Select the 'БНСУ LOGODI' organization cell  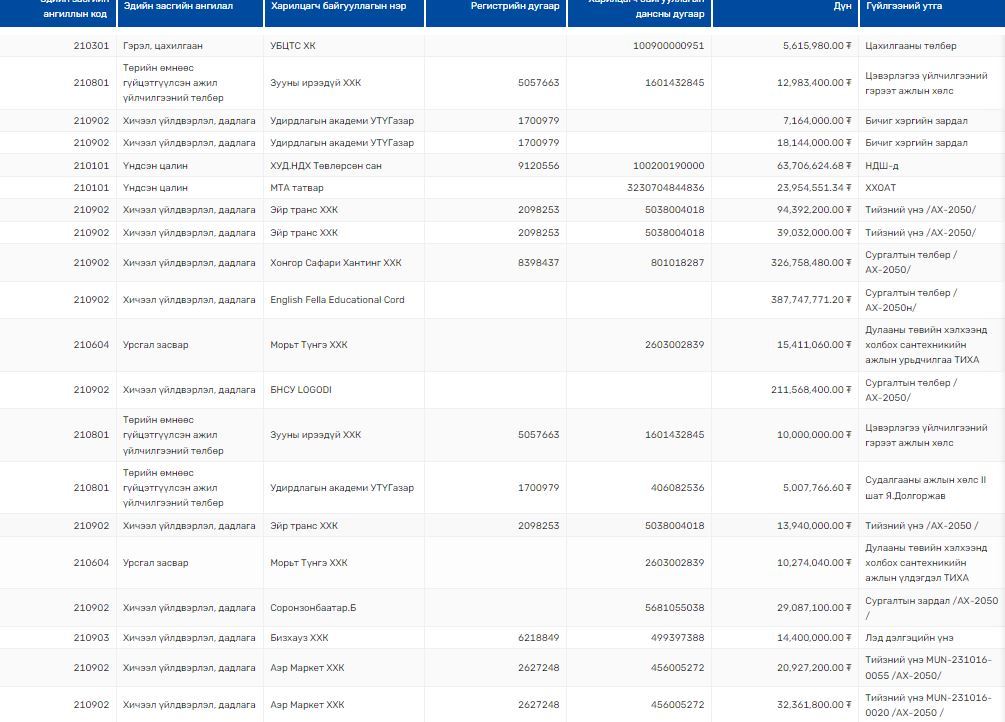(x=300, y=390)
